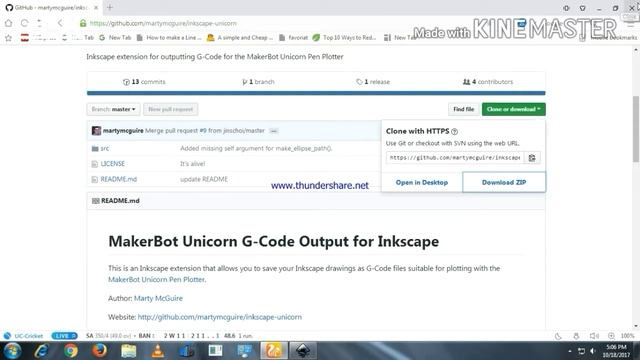Show hidden system tray icons arrow
Viewport: 640px width, 360px height.
[570, 351]
